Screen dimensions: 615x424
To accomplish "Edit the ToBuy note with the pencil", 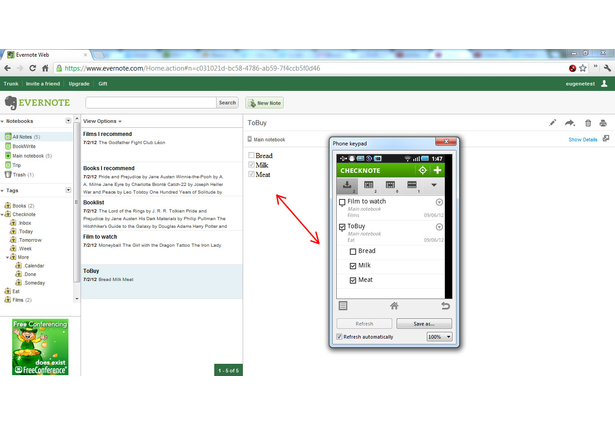I will [x=552, y=123].
